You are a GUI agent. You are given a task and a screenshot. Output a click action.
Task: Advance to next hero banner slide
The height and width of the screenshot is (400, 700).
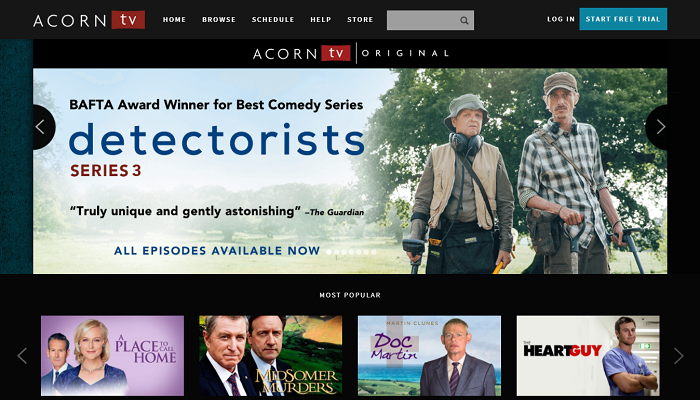point(658,127)
